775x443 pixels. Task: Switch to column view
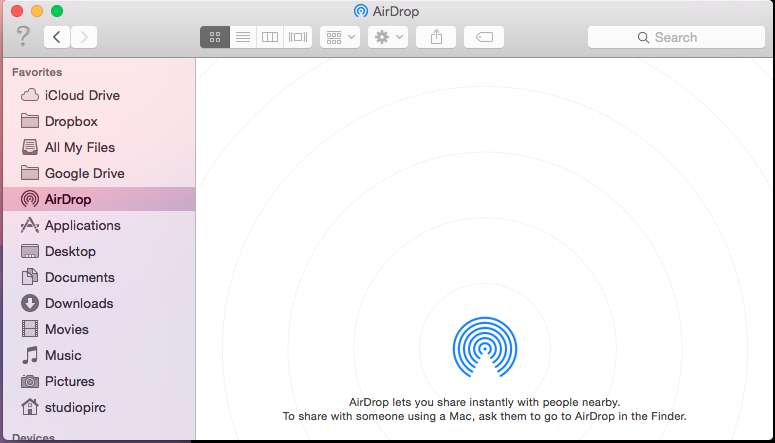tap(270, 37)
